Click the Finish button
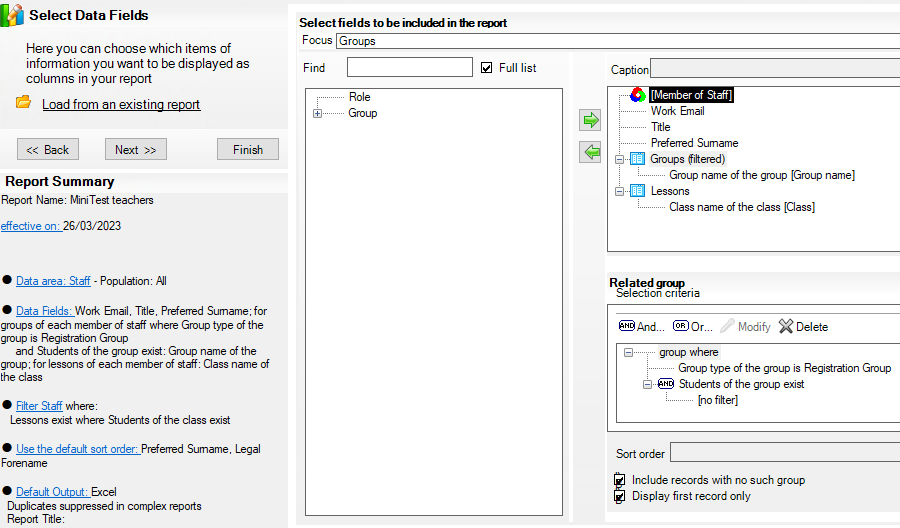 coord(248,149)
